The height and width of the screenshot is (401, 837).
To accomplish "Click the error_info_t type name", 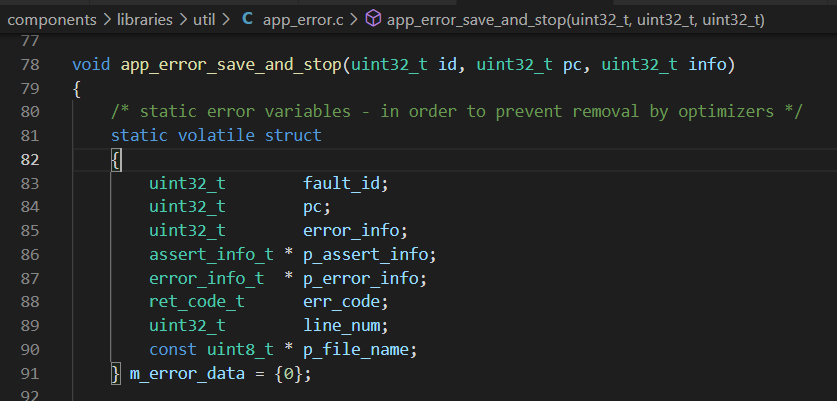I will coord(207,278).
